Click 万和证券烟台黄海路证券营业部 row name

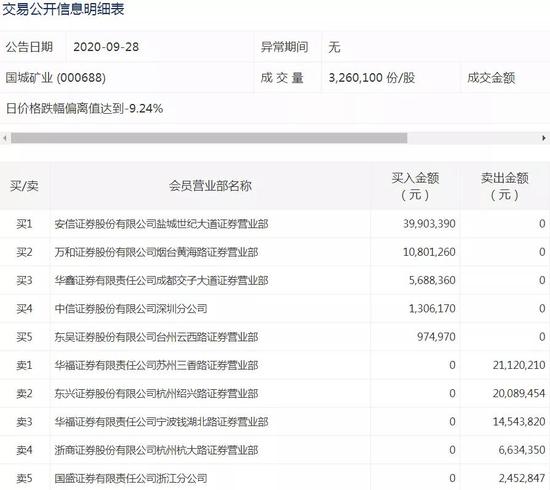[x=156, y=252]
